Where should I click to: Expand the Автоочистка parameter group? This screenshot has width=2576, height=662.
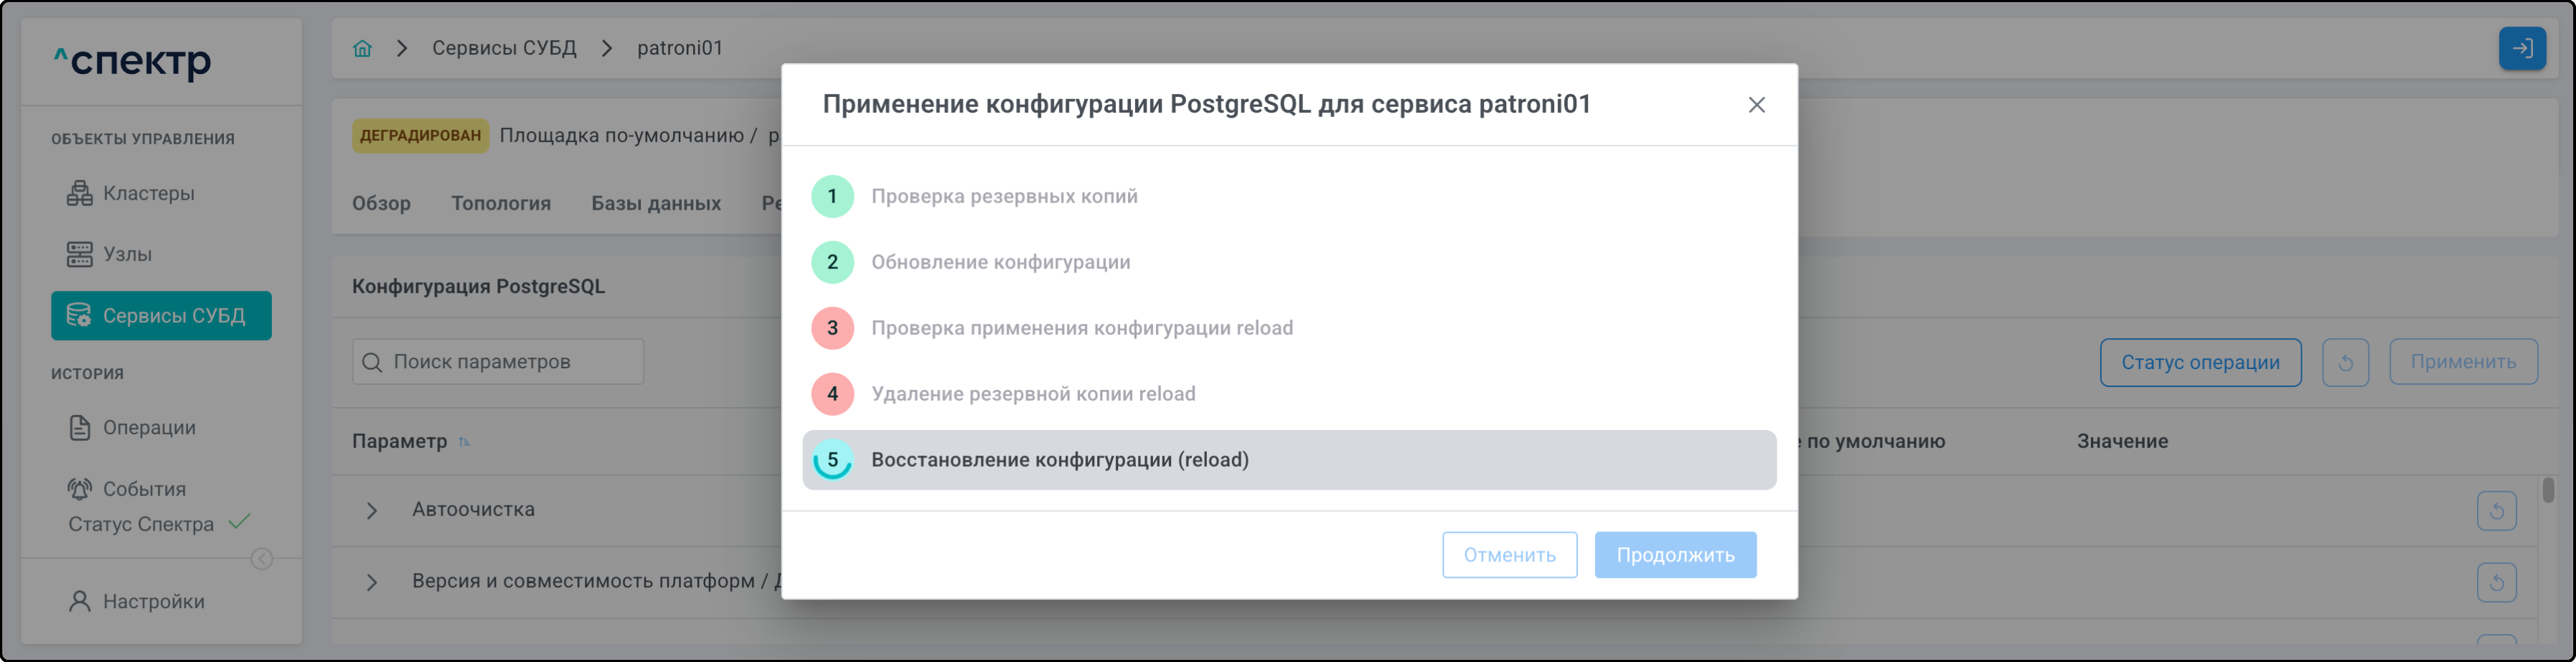click(372, 511)
